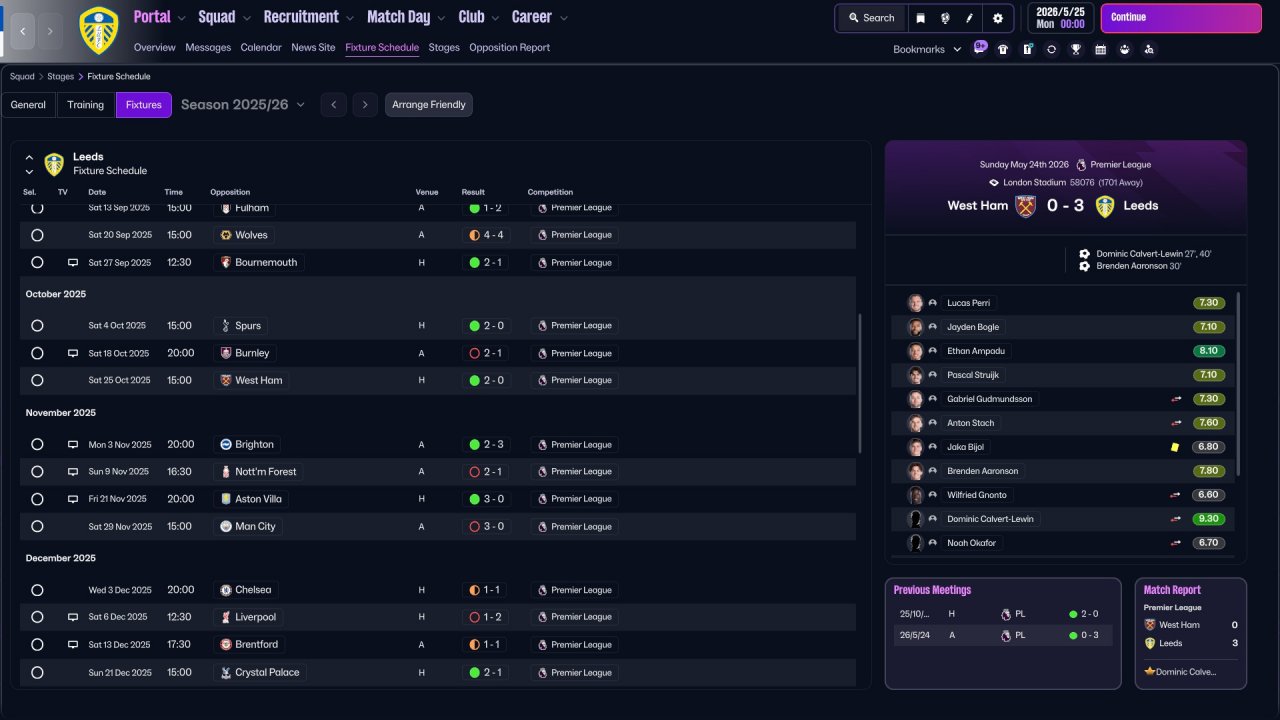Image resolution: width=1280 pixels, height=720 pixels.
Task: Click Stages in the breadcrumb trail
Action: (x=60, y=76)
